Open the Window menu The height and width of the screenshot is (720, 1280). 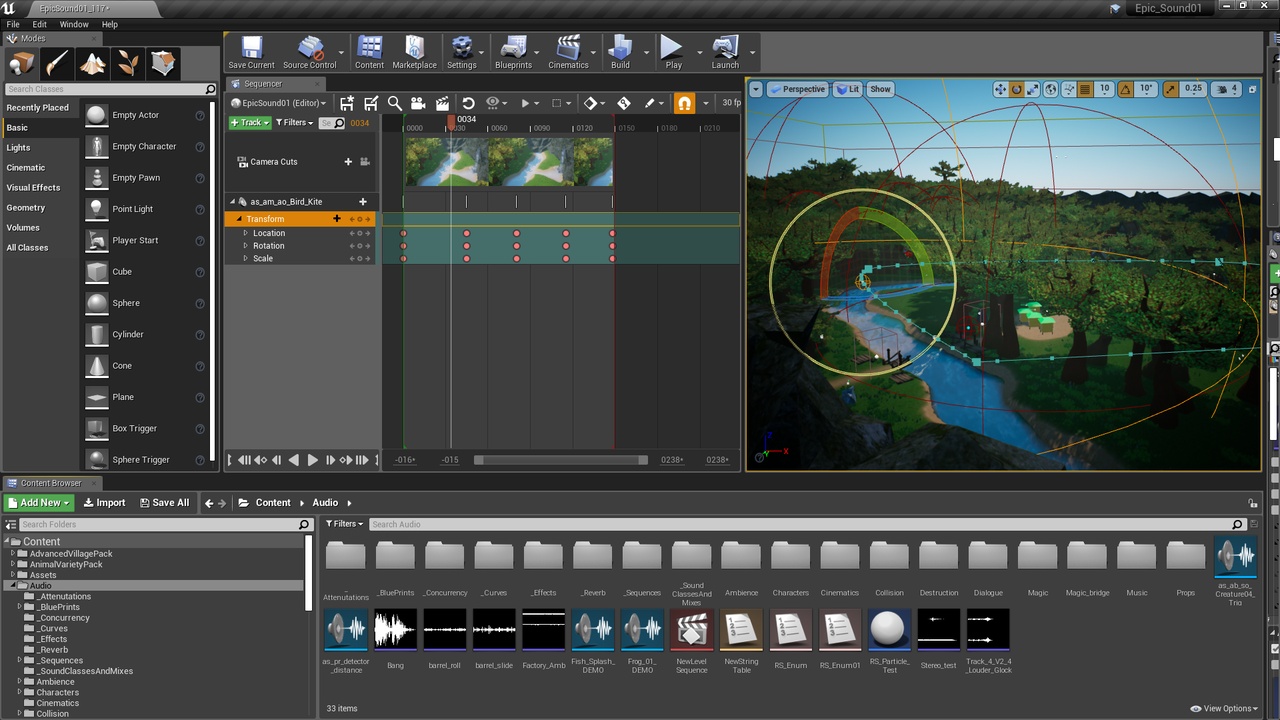74,24
